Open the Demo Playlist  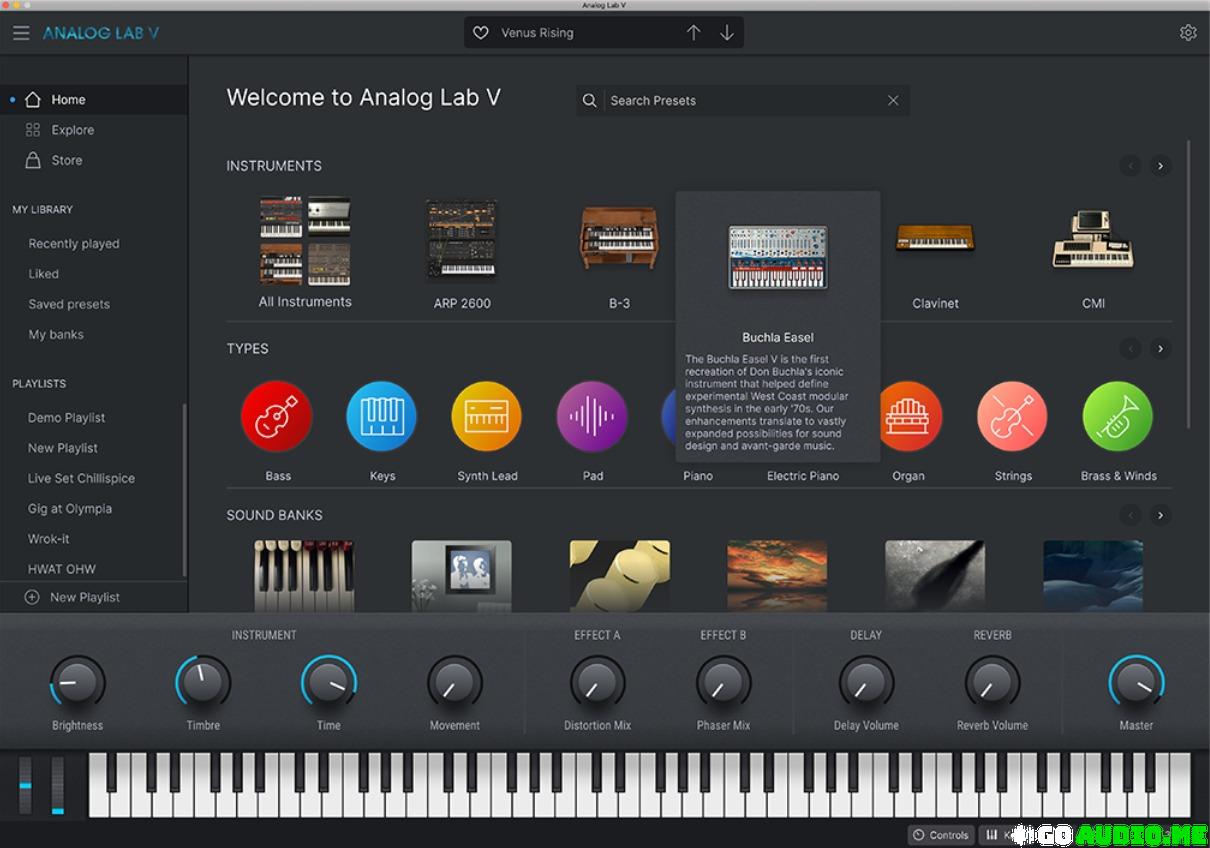coord(66,418)
